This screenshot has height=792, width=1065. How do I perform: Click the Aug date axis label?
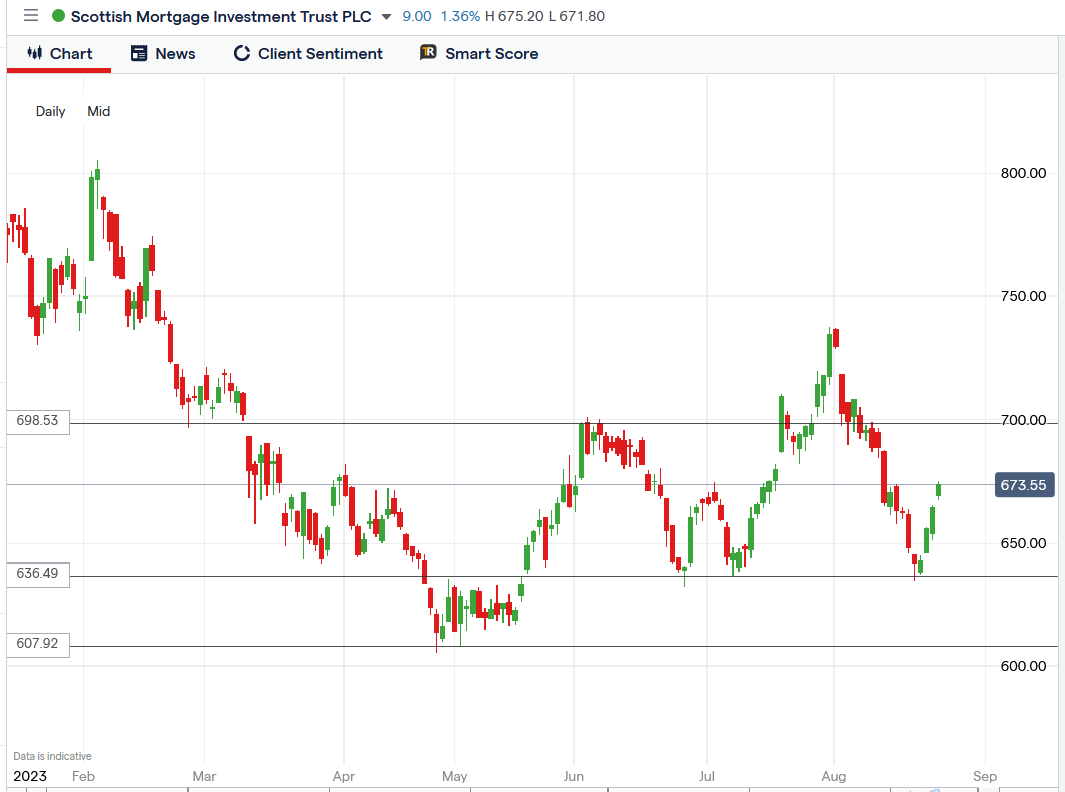(833, 776)
